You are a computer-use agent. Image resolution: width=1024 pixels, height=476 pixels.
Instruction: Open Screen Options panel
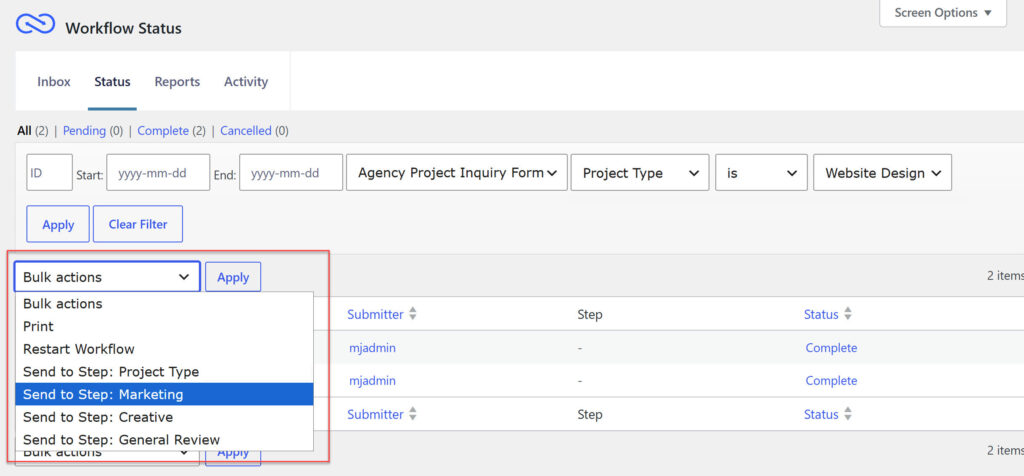[x=942, y=13]
